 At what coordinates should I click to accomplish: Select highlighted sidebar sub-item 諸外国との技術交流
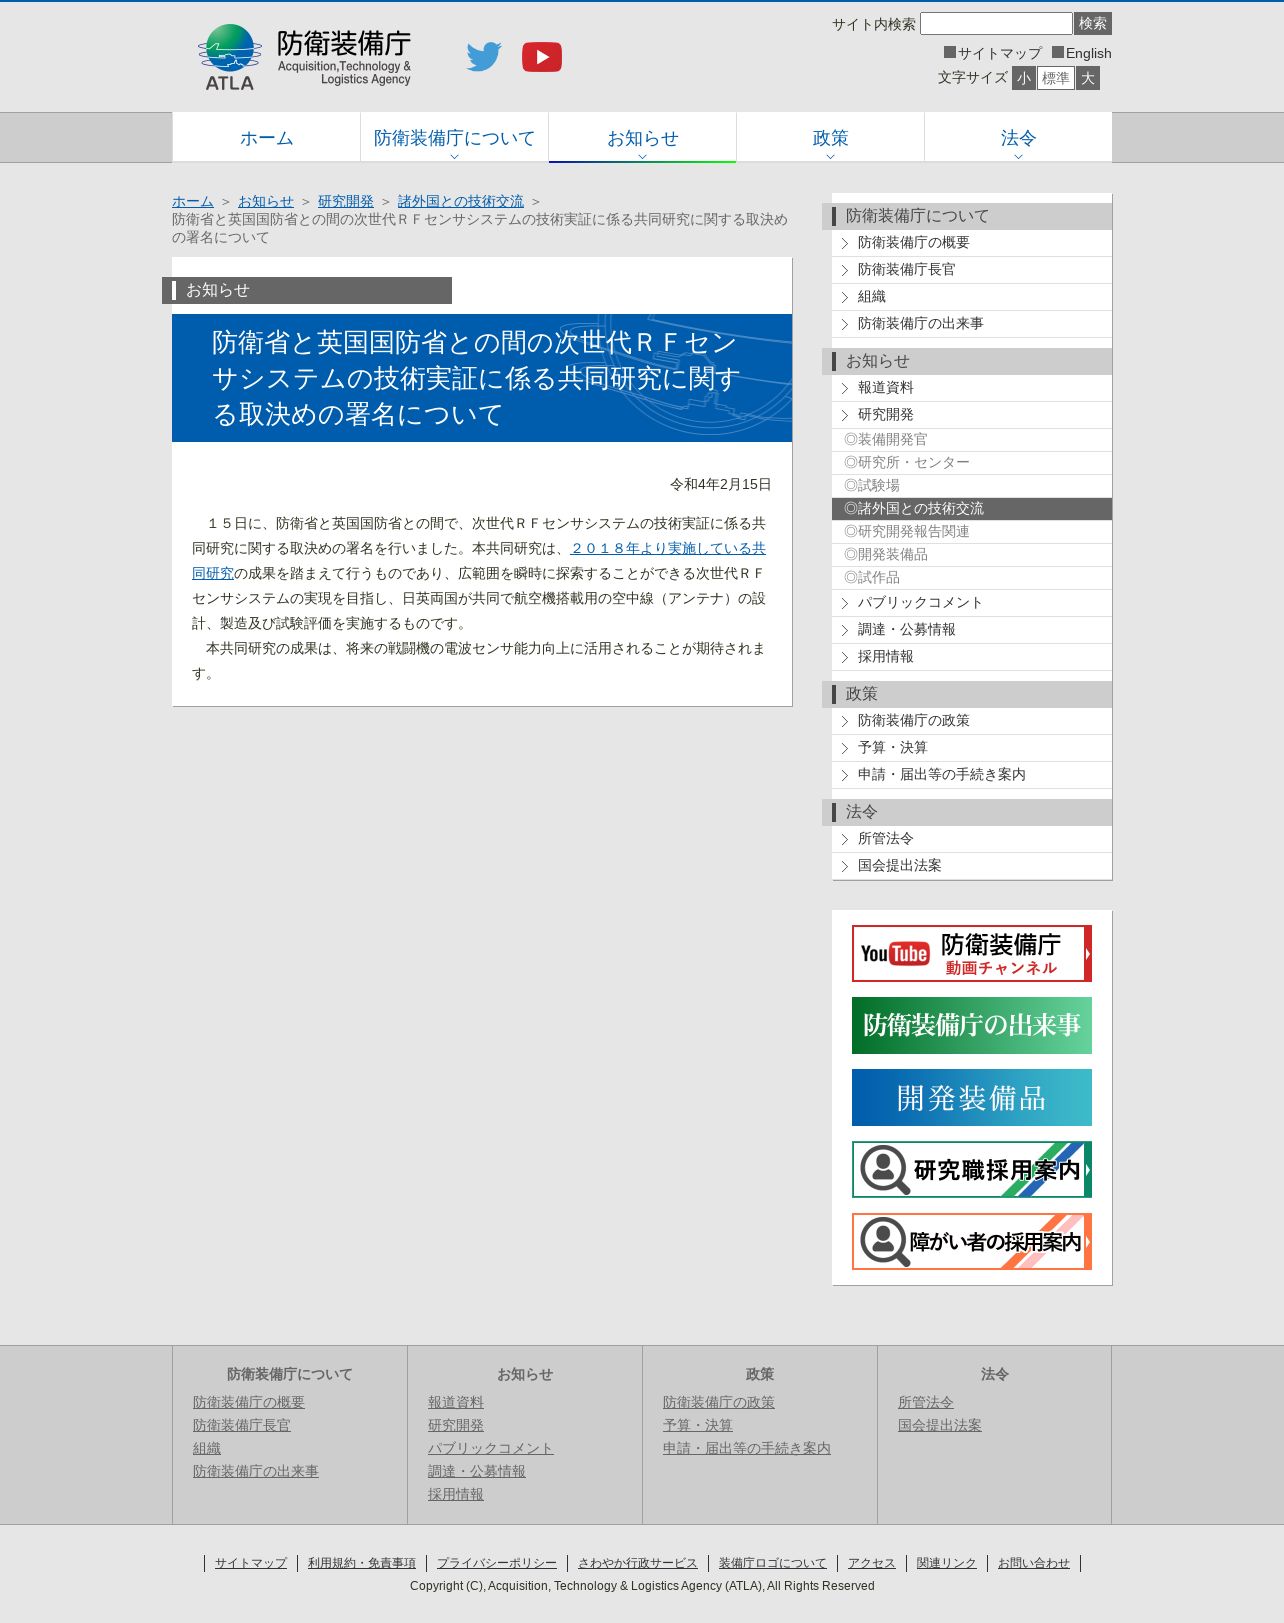click(x=972, y=509)
